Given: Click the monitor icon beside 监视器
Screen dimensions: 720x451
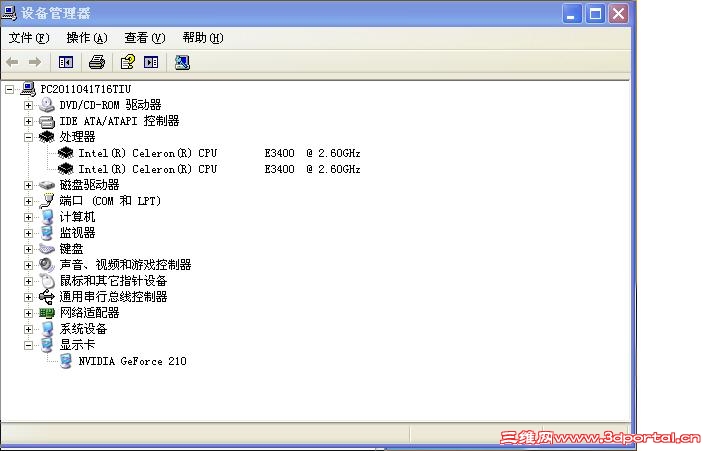Looking at the screenshot, I should pos(46,233).
